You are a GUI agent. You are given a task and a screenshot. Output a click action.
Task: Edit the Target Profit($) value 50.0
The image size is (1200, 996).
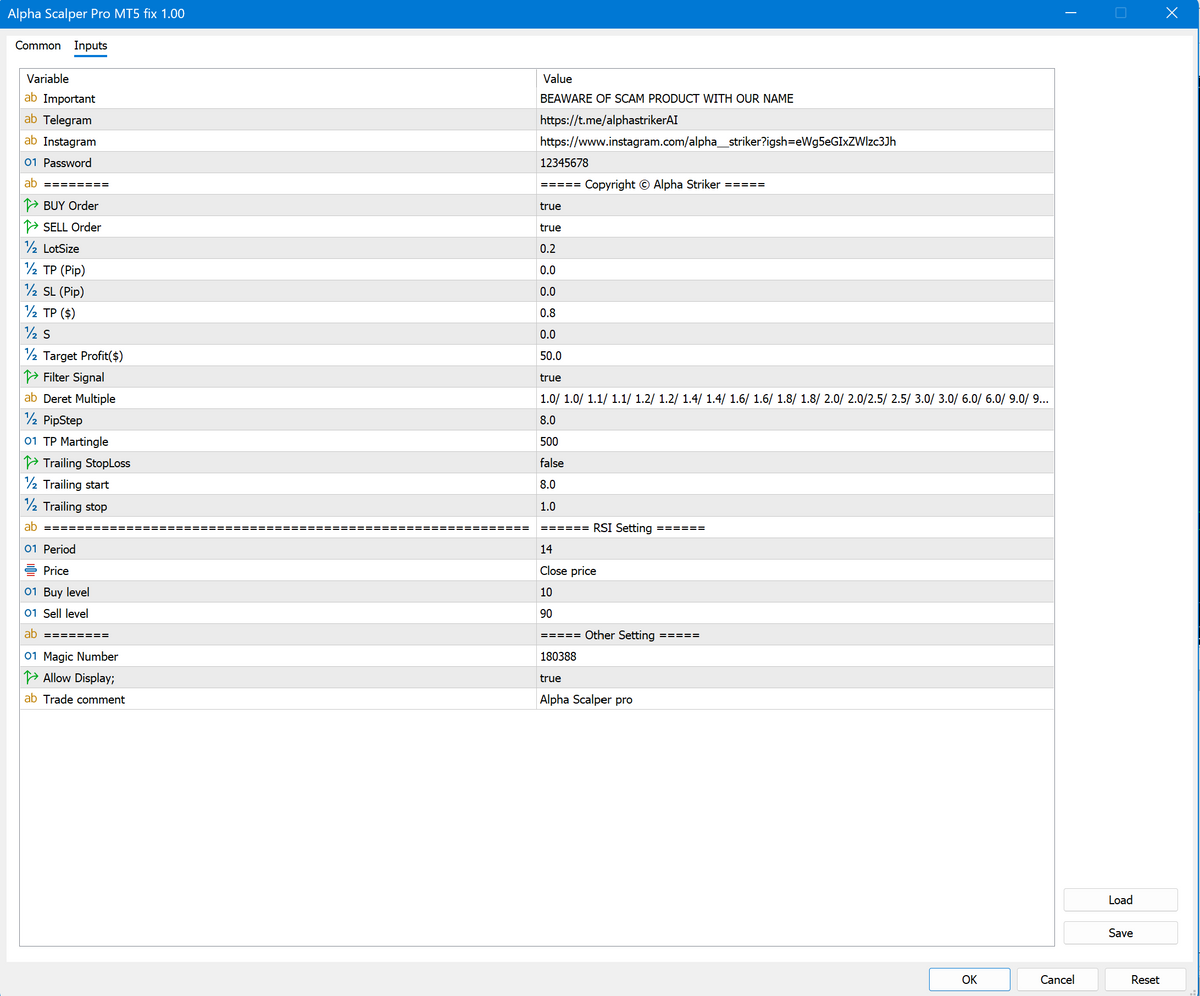795,356
